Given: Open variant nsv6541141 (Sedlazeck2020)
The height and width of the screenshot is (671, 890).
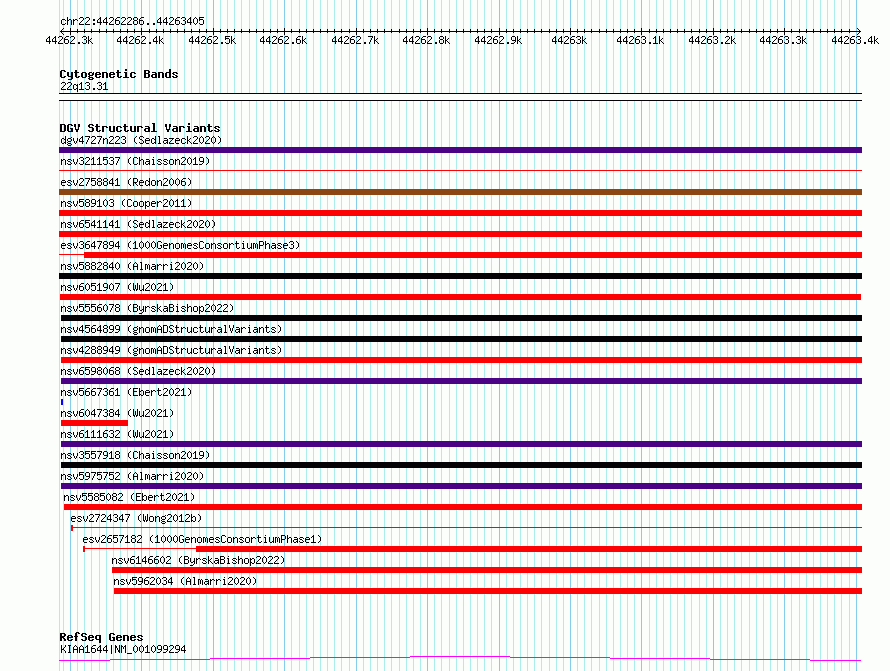Looking at the screenshot, I should tap(138, 224).
